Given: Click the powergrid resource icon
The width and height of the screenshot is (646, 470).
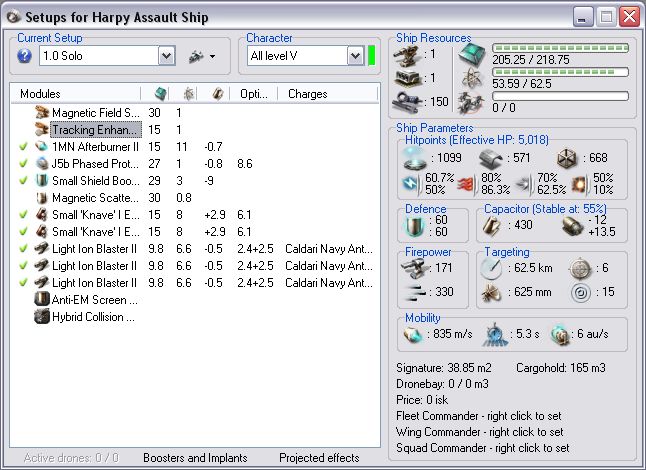Looking at the screenshot, I should [x=472, y=78].
